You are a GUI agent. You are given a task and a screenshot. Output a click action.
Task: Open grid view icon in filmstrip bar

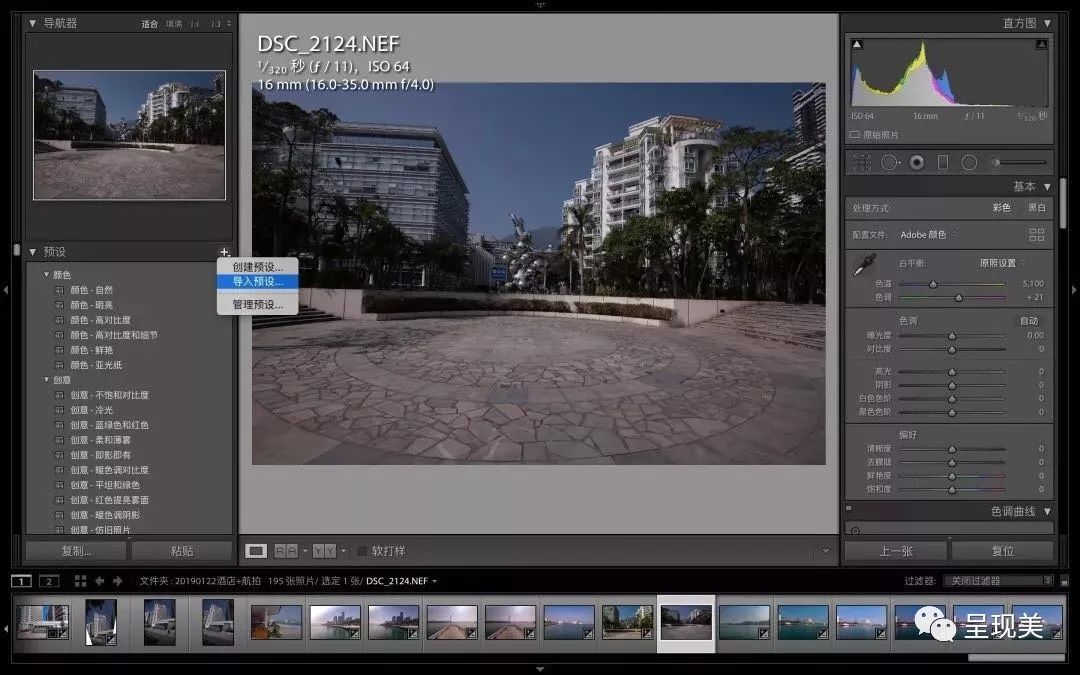tap(81, 581)
